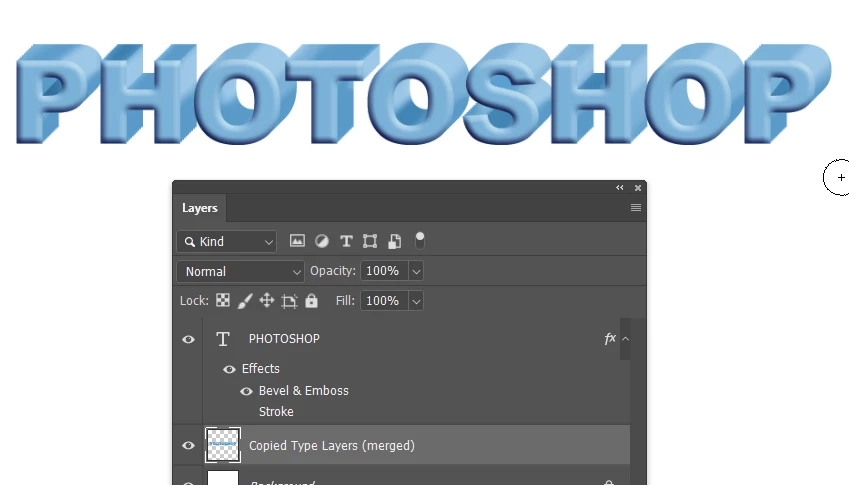Toggle visibility of all Effects
This screenshot has width=849, height=485.
tap(229, 369)
